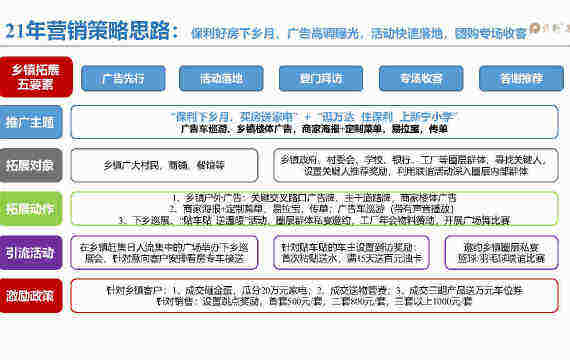Image resolution: width=570 pixels, height=360 pixels.
Task: Click line 3 starting 下乡巡展
Action: coord(314,220)
